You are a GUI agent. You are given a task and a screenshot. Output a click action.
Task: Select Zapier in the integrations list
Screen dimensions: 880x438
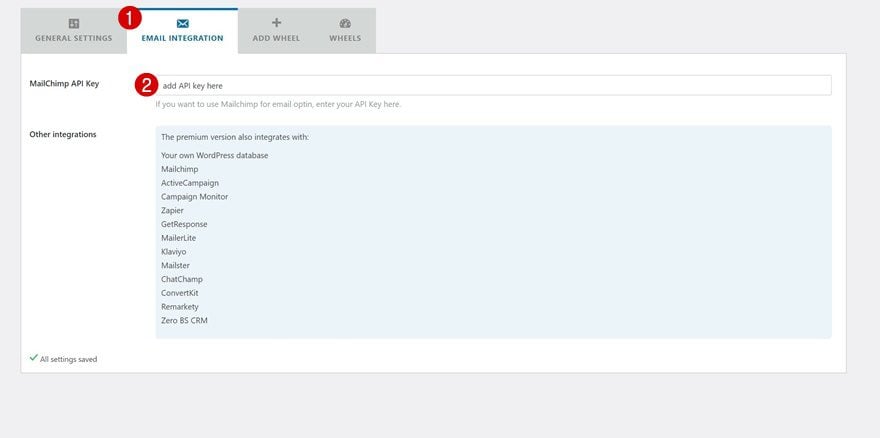(x=172, y=211)
